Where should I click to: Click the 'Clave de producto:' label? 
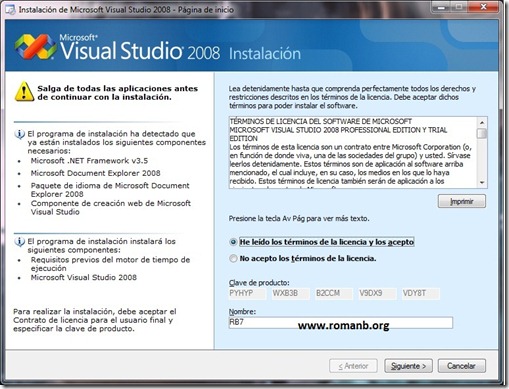pos(259,283)
